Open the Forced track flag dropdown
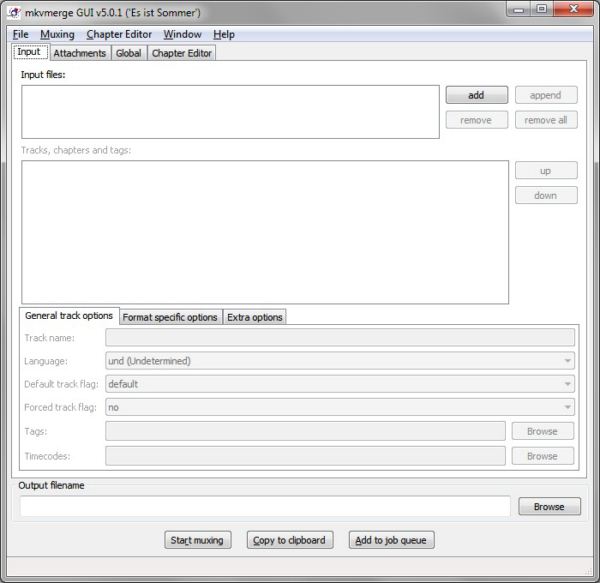 point(340,407)
